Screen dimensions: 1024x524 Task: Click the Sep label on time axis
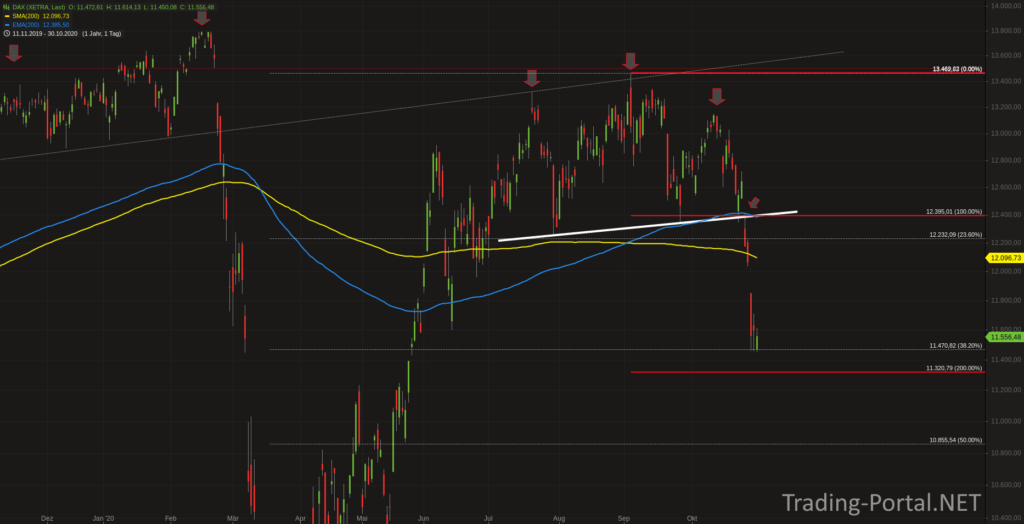coord(624,518)
